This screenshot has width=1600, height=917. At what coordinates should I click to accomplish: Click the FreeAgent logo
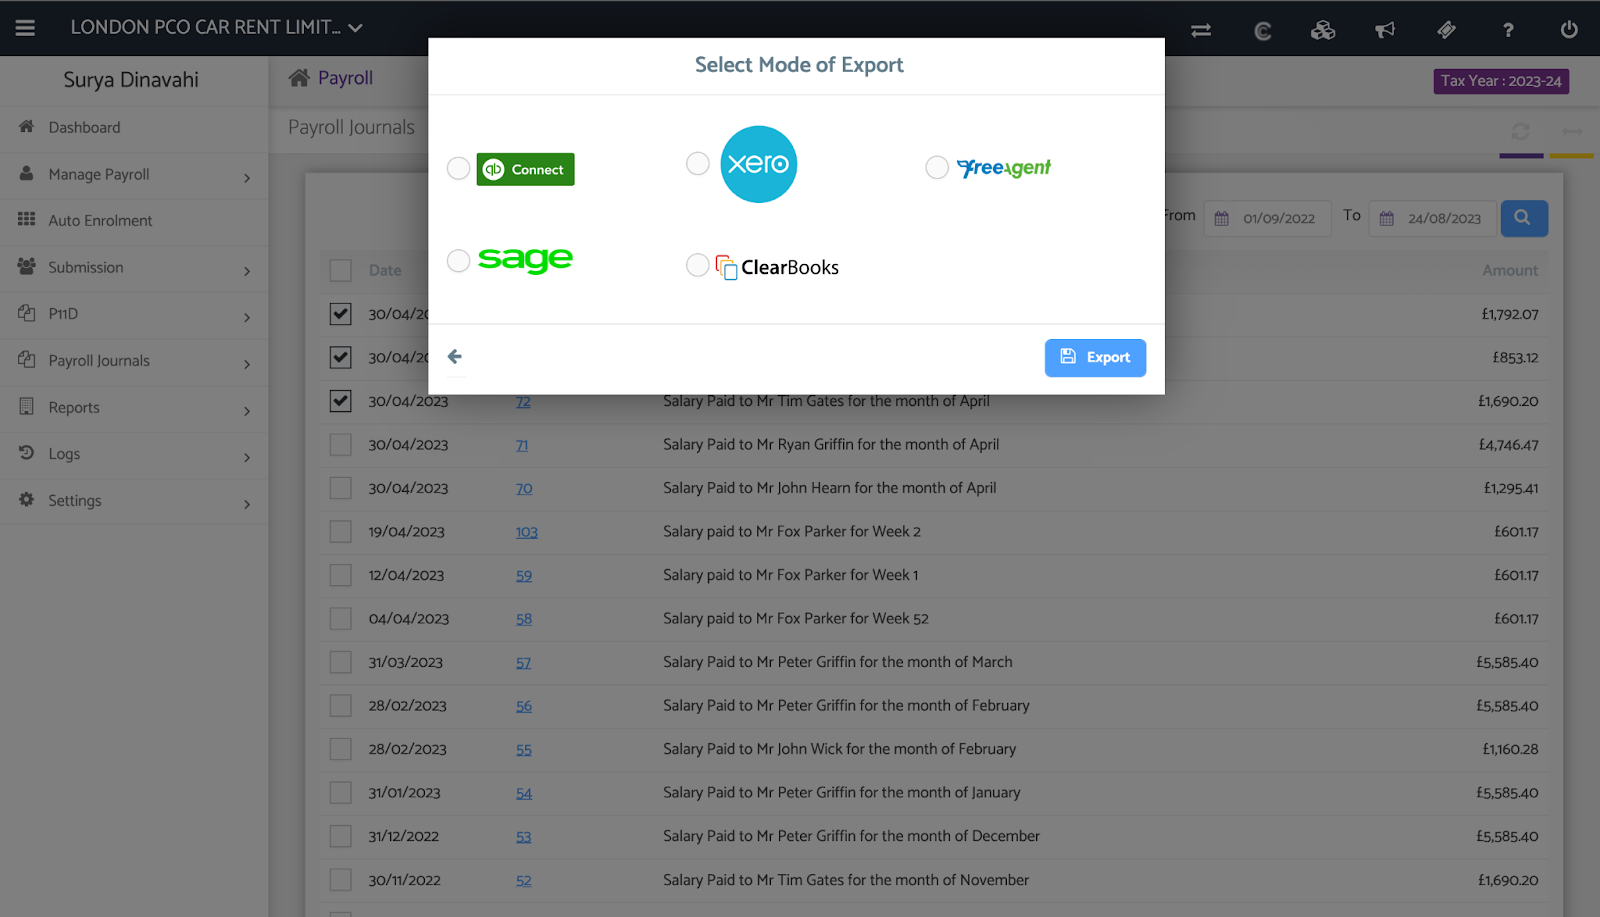coord(1003,168)
